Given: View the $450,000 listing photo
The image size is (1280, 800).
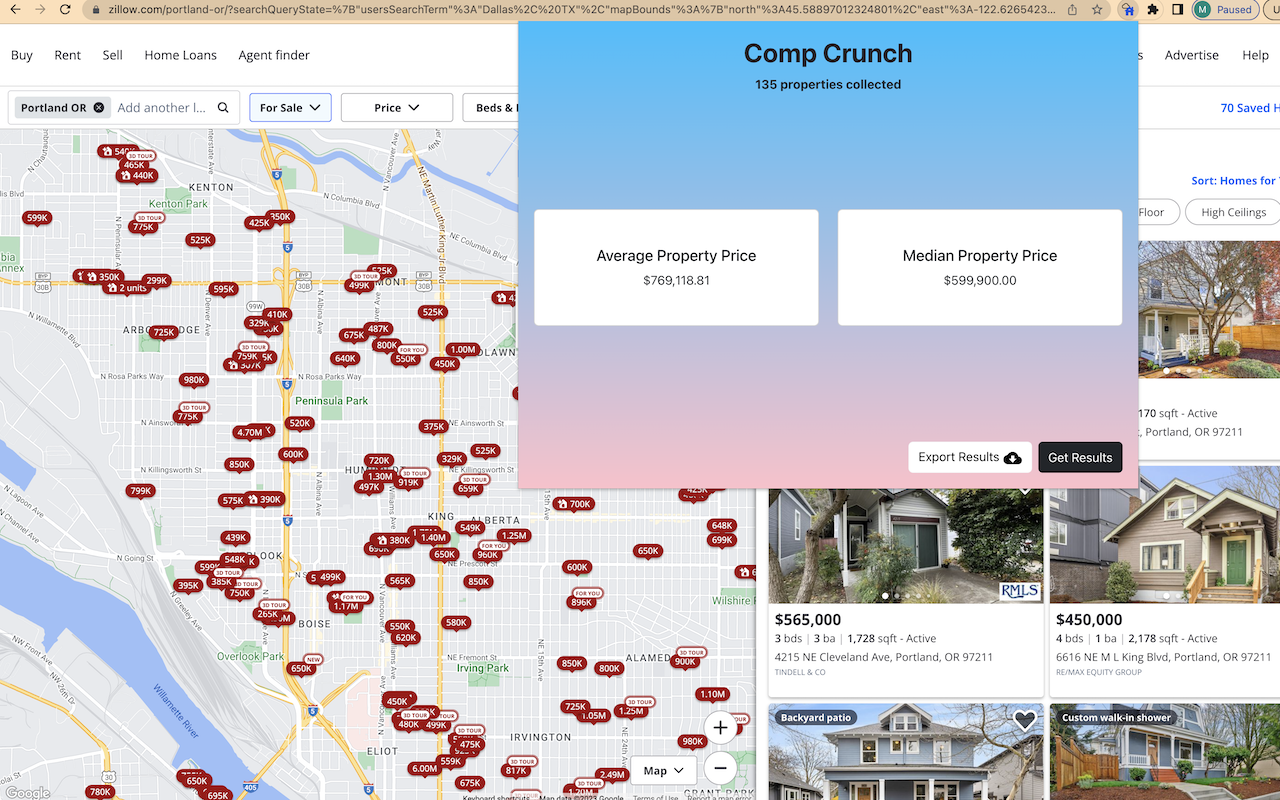Looking at the screenshot, I should (1165, 535).
